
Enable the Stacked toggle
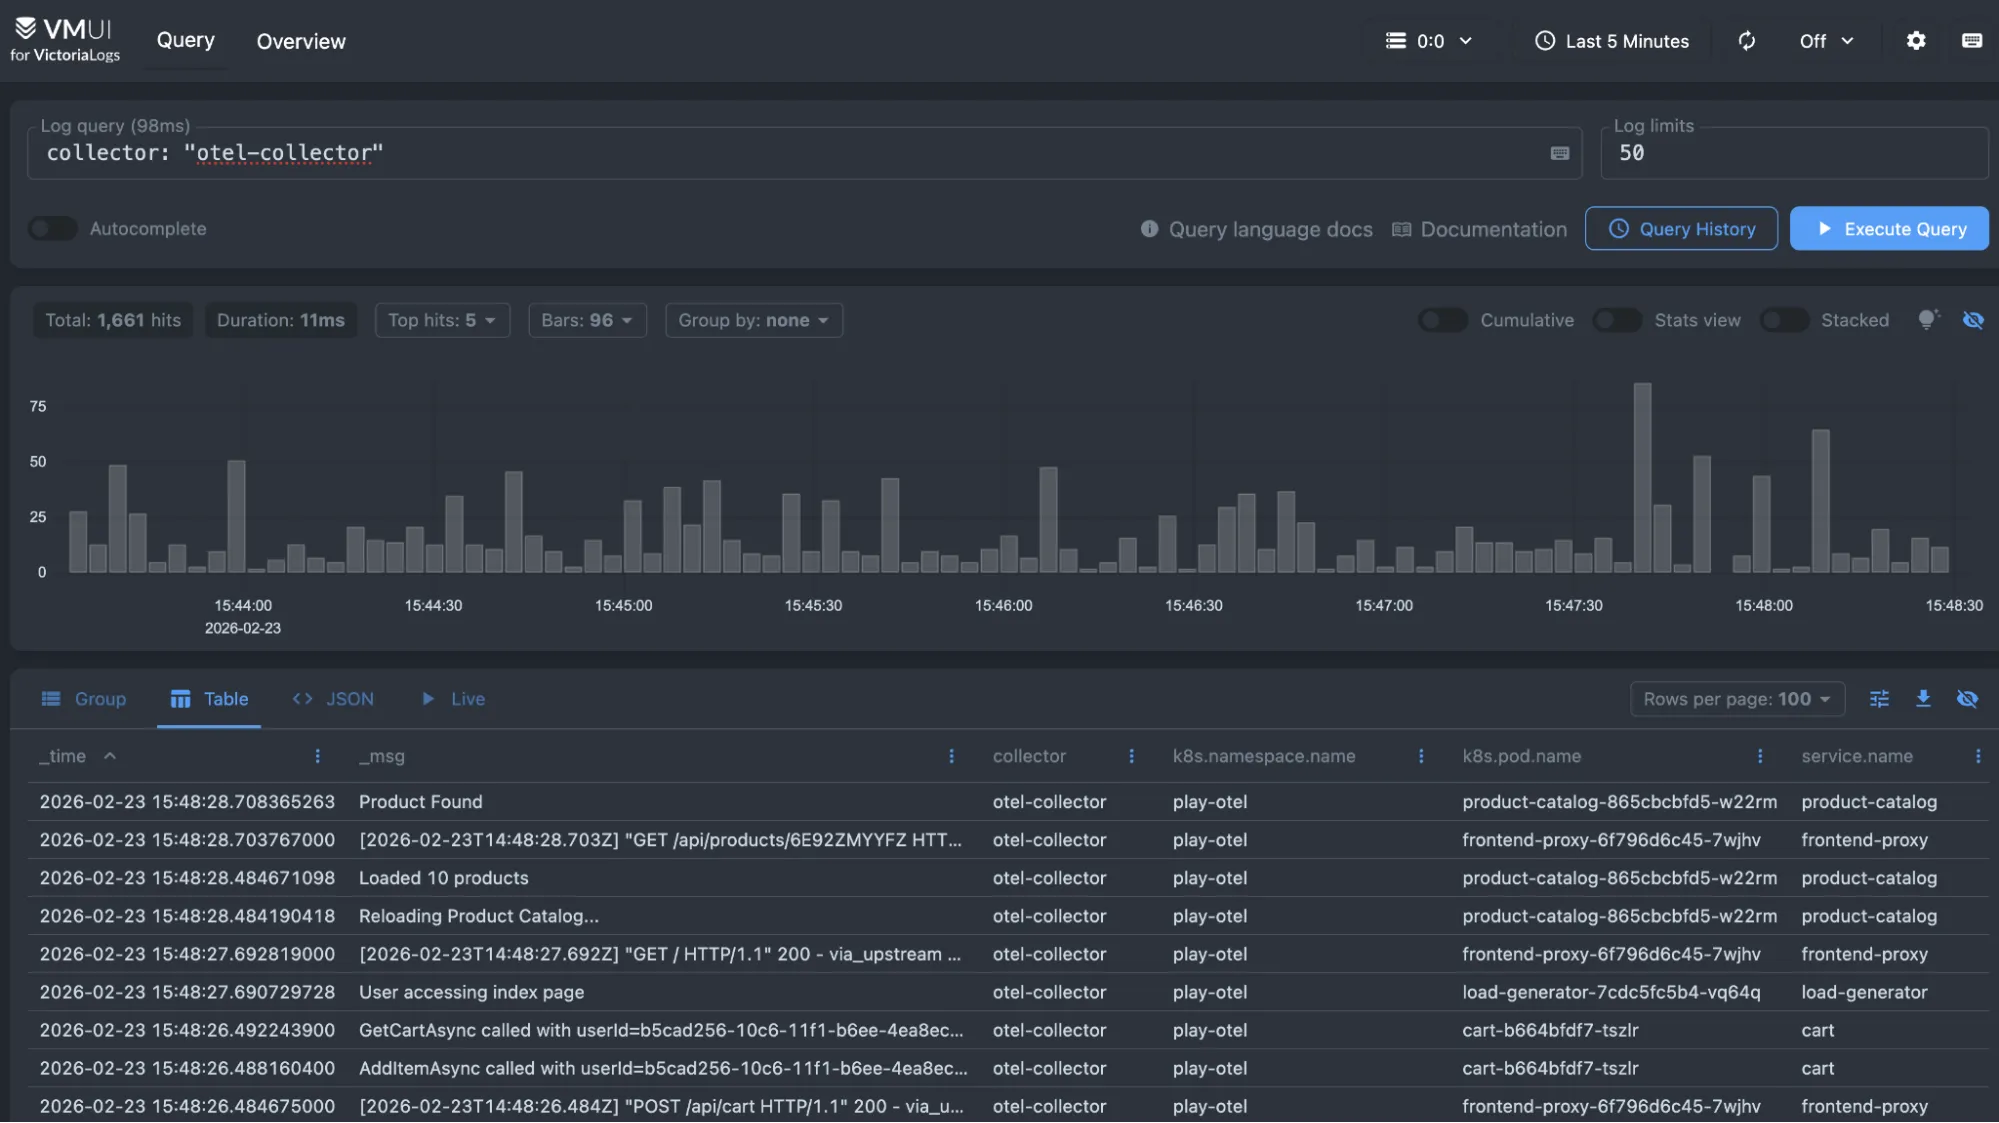click(x=1783, y=320)
